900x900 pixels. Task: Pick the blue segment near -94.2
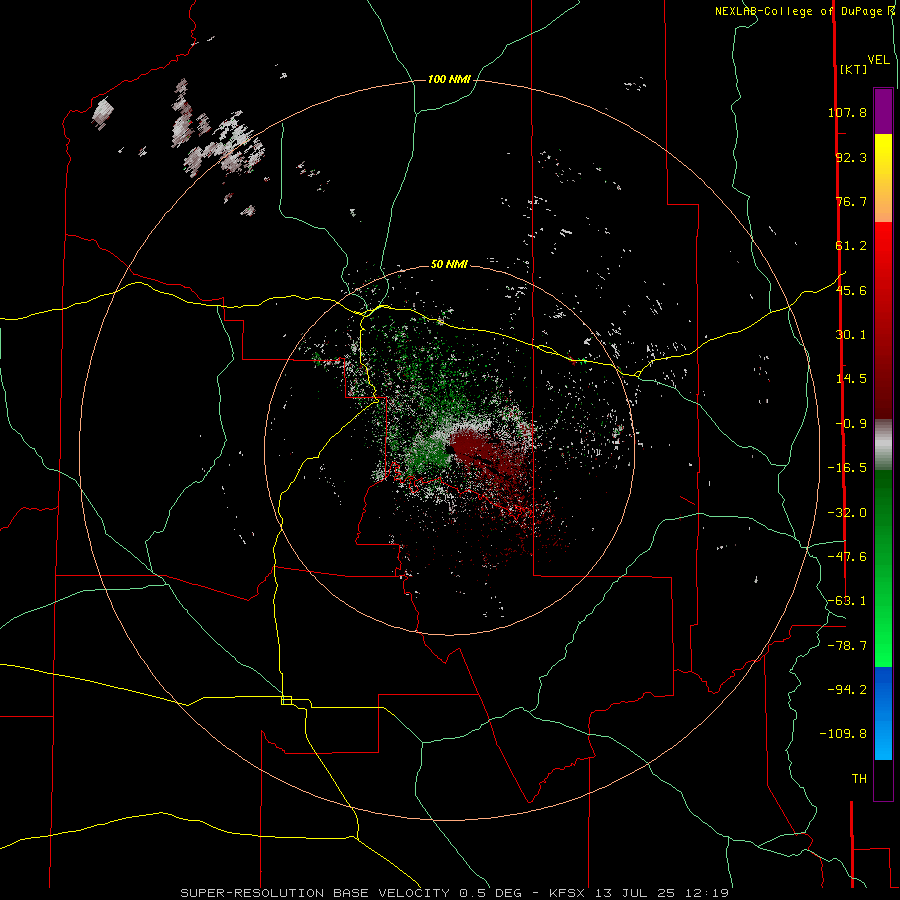[x=883, y=689]
